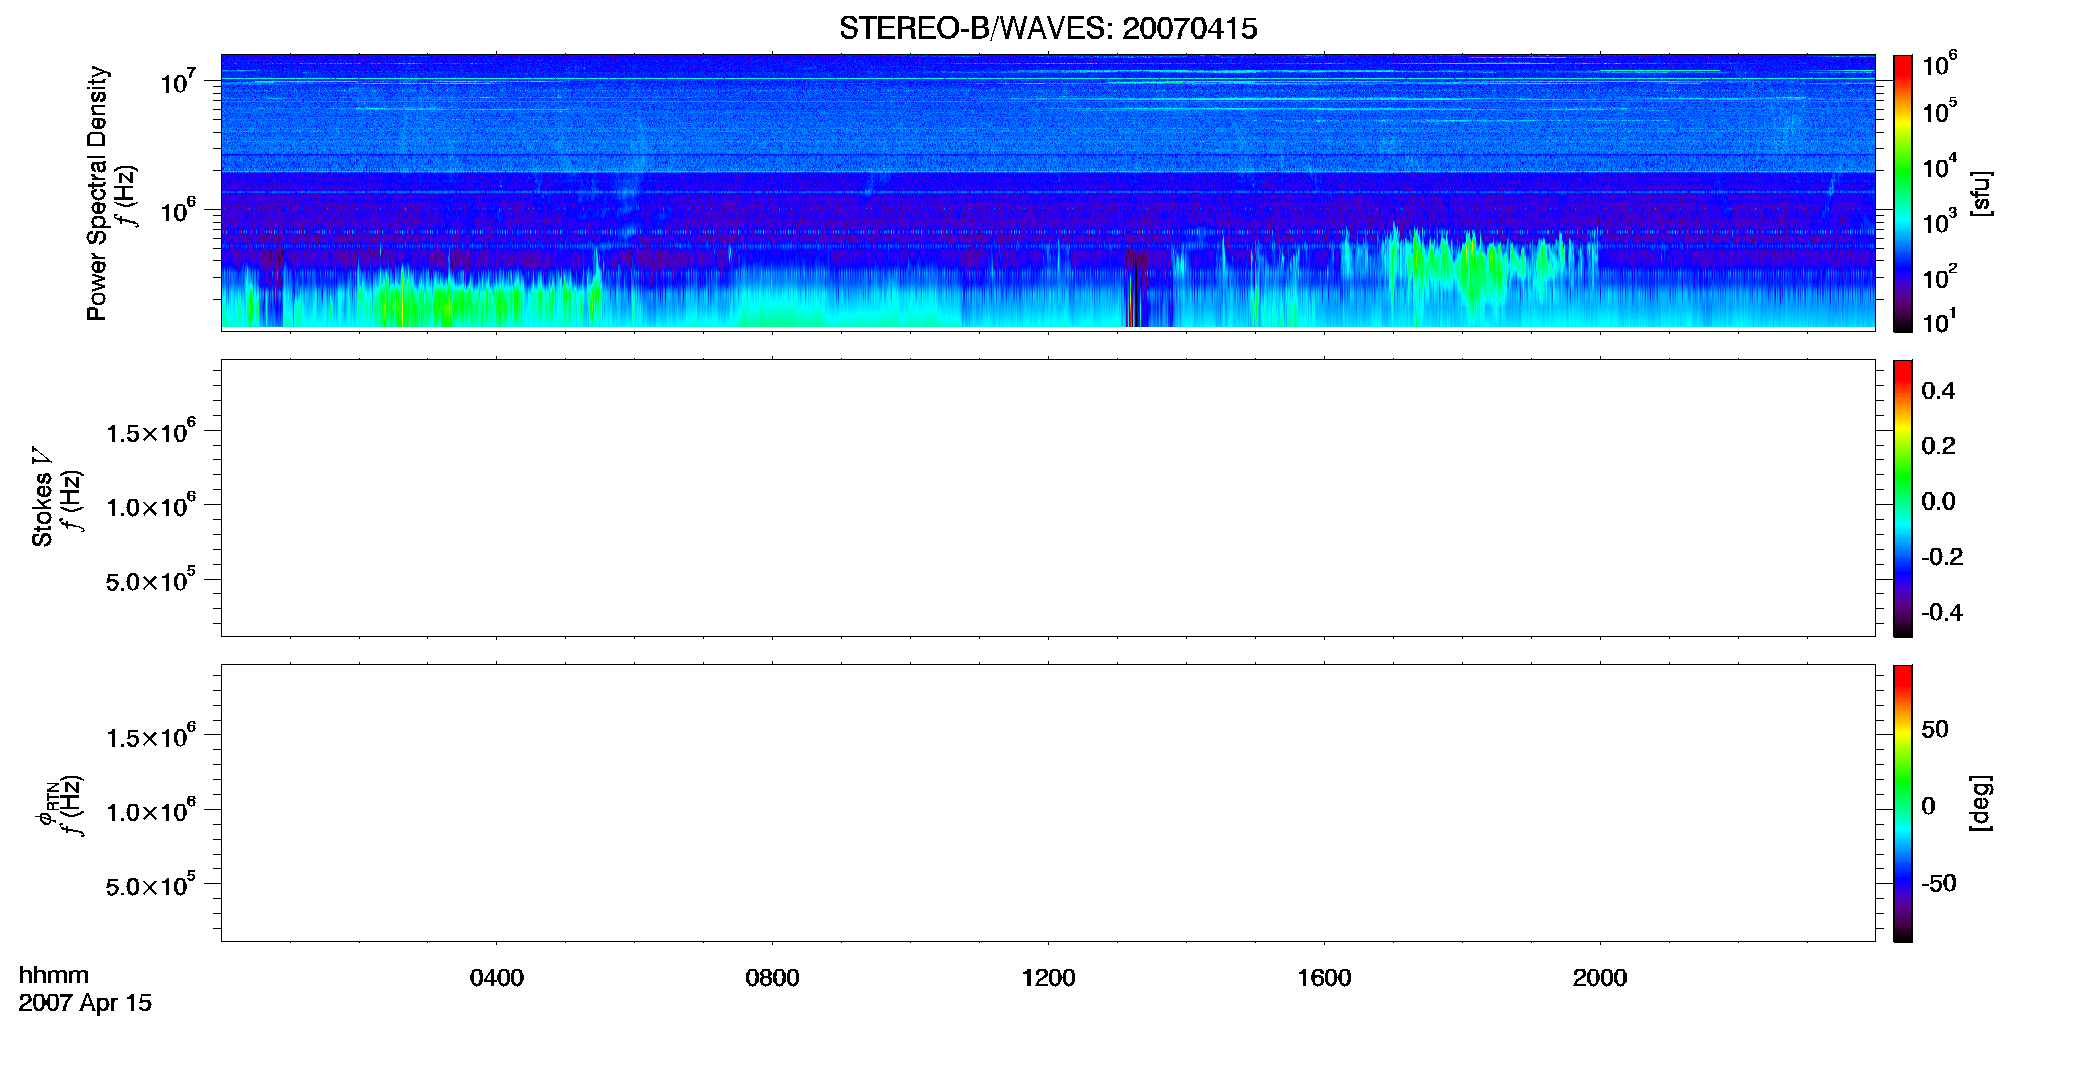Click the empty phi RTN plot panel
Image resolution: width=2096 pixels, height=1080 pixels.
coord(1048,803)
